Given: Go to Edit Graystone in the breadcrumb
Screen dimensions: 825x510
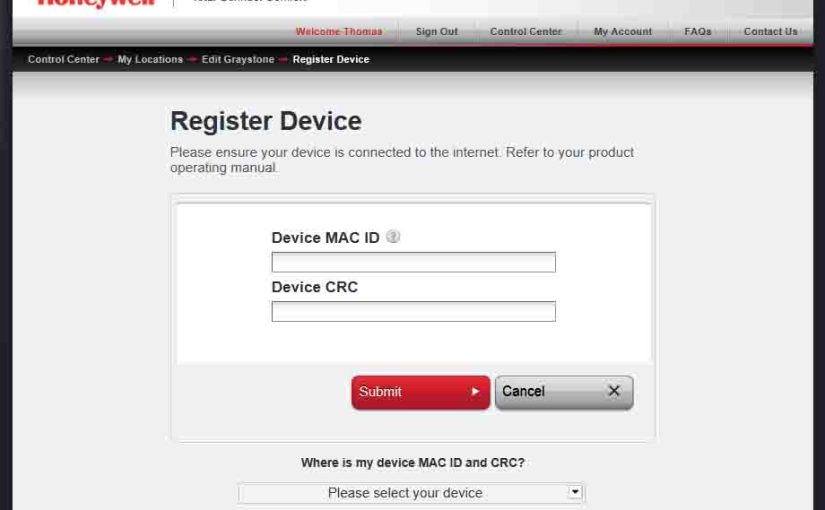Looking at the screenshot, I should point(238,59).
